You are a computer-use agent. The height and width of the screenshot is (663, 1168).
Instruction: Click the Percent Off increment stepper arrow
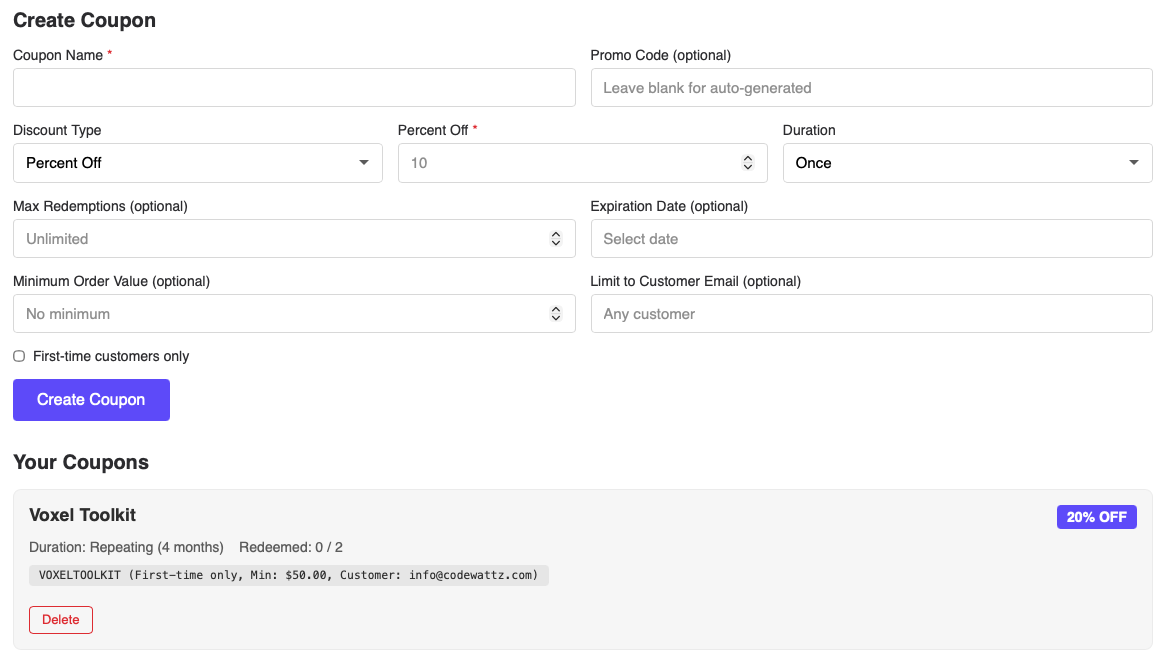(748, 157)
